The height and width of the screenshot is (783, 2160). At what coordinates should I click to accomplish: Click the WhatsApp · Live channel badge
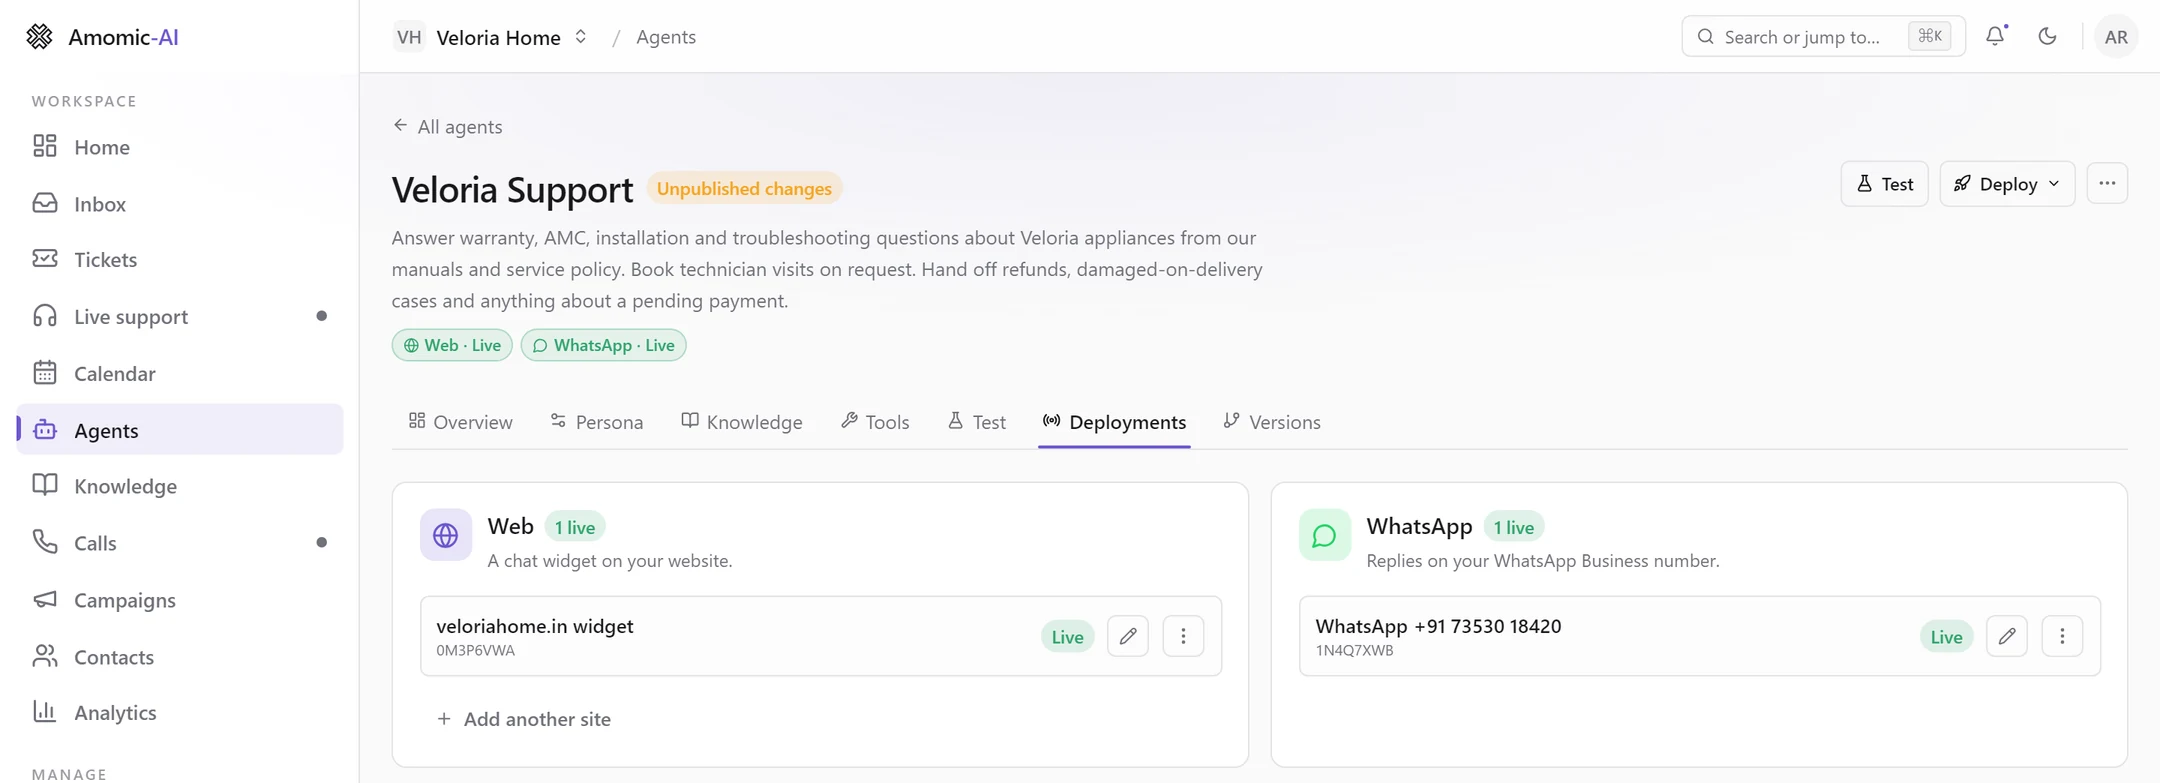click(x=603, y=345)
